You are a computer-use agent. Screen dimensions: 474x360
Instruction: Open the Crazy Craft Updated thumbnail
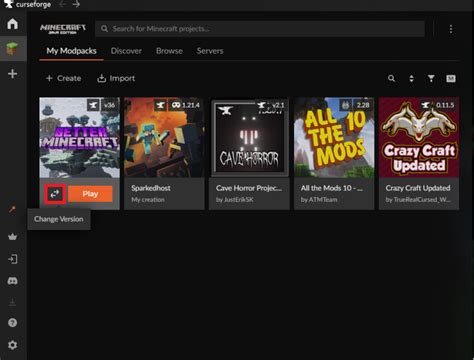419,137
